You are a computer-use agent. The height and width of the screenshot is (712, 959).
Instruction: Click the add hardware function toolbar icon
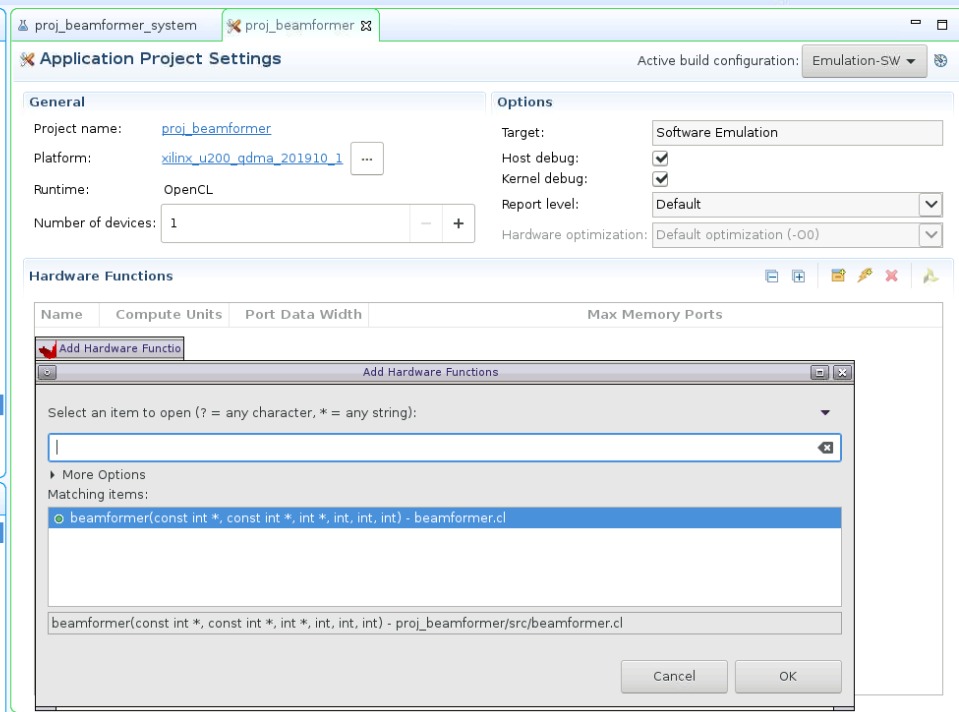[838, 276]
